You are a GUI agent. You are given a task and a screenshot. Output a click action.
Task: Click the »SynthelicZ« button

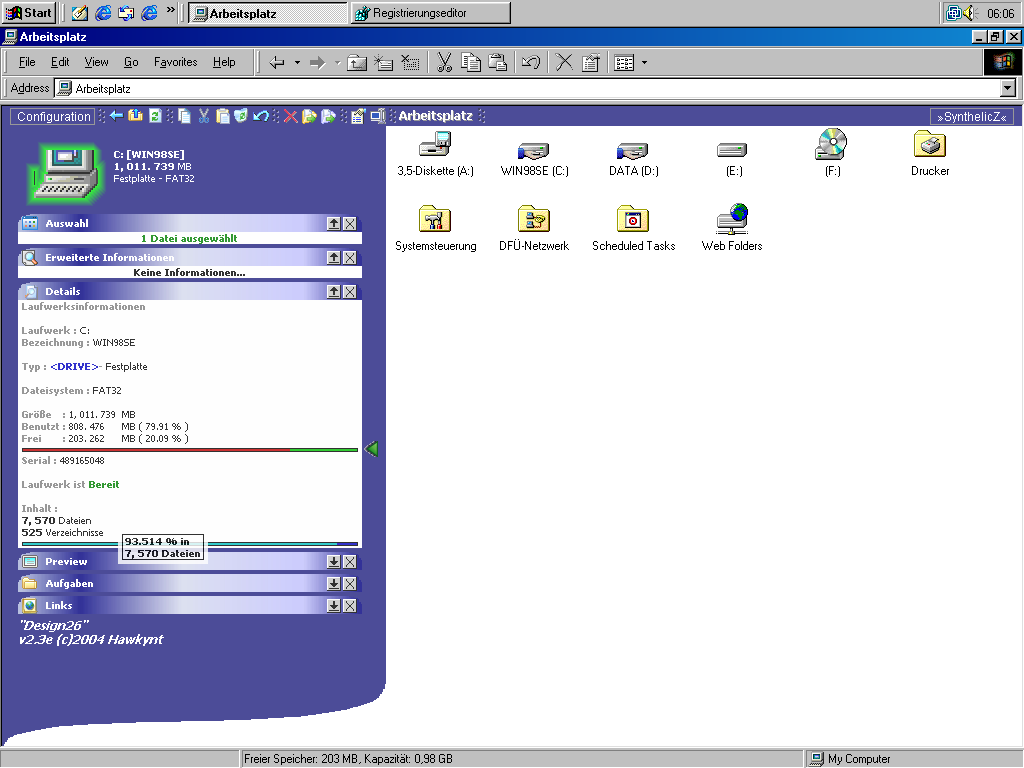coord(972,116)
